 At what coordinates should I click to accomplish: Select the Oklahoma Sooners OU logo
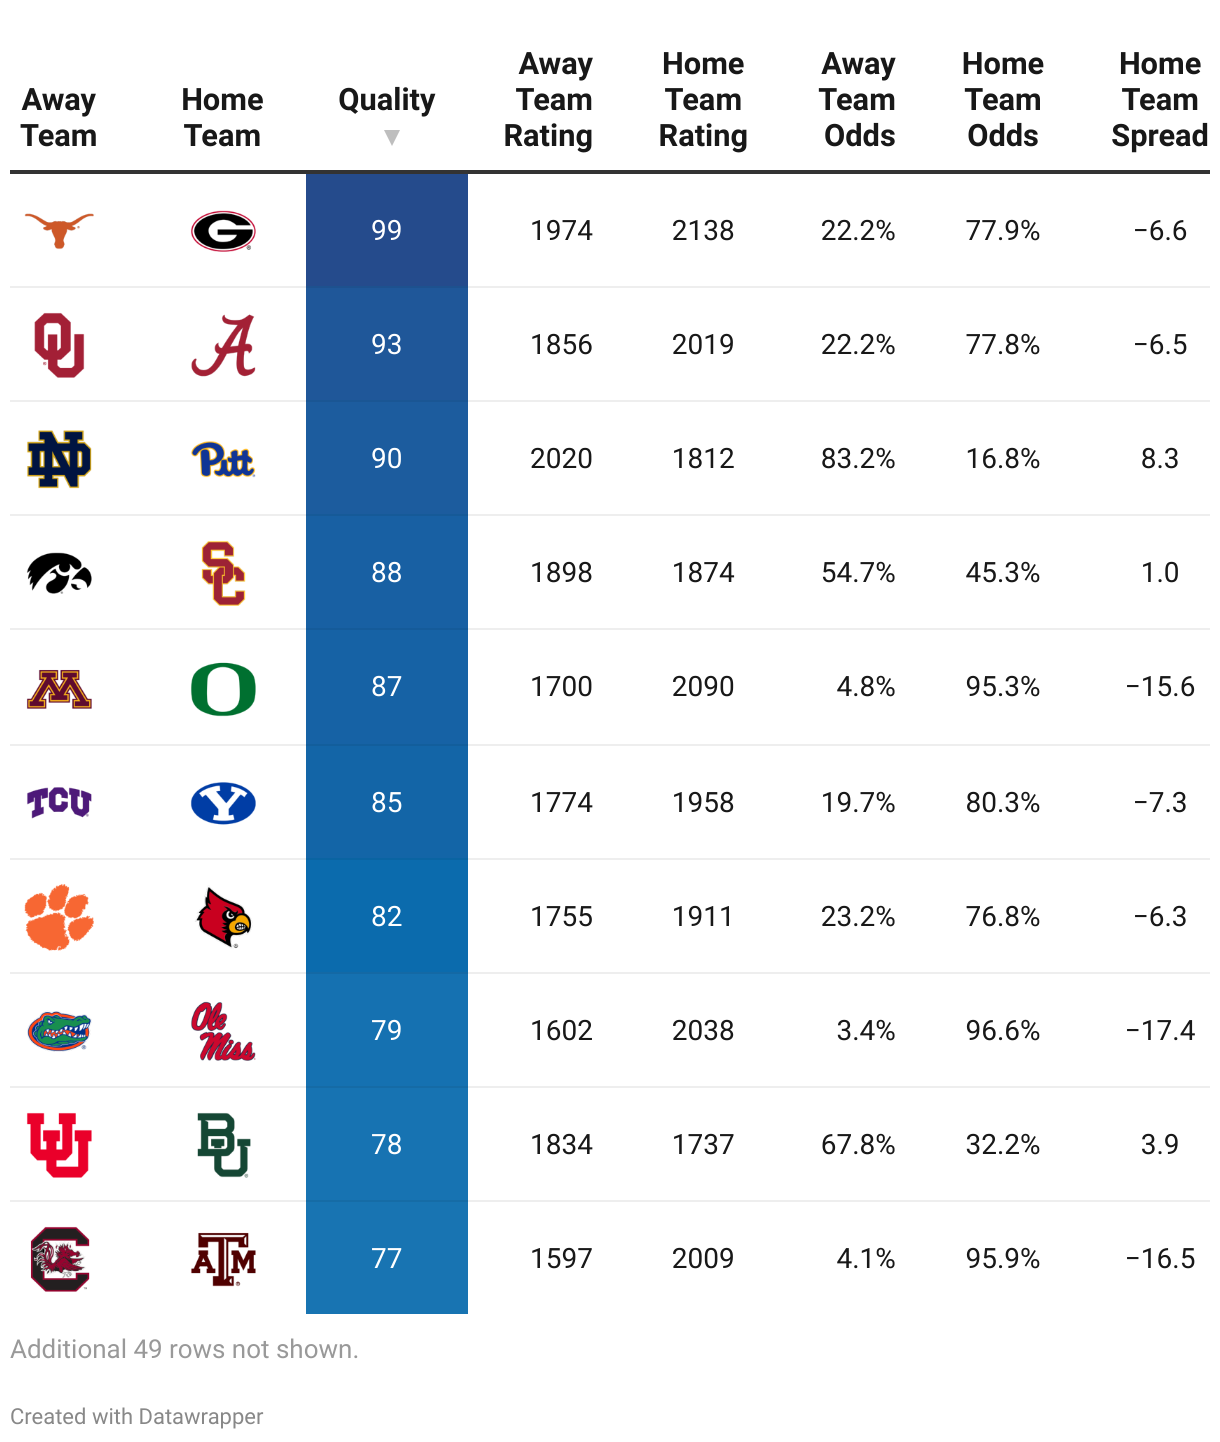59,345
